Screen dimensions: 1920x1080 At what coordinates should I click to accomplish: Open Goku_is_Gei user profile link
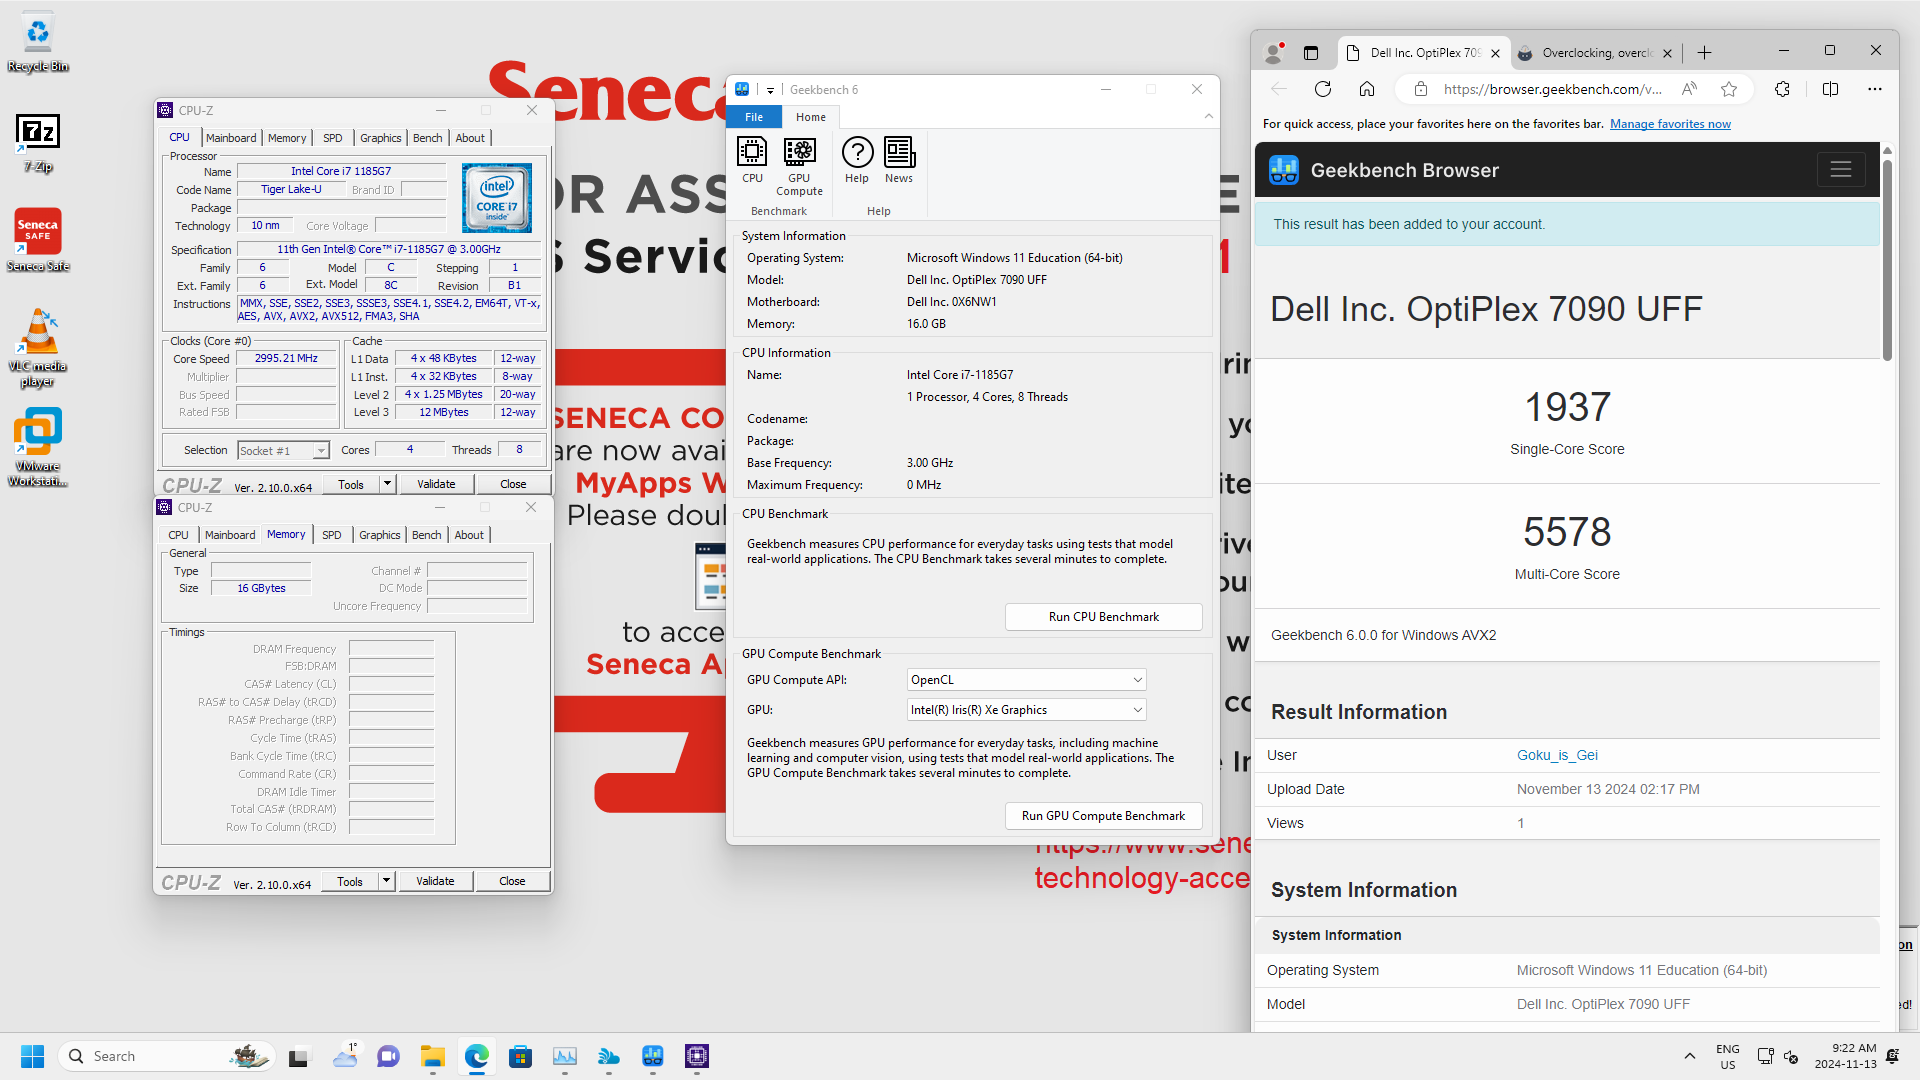point(1557,755)
